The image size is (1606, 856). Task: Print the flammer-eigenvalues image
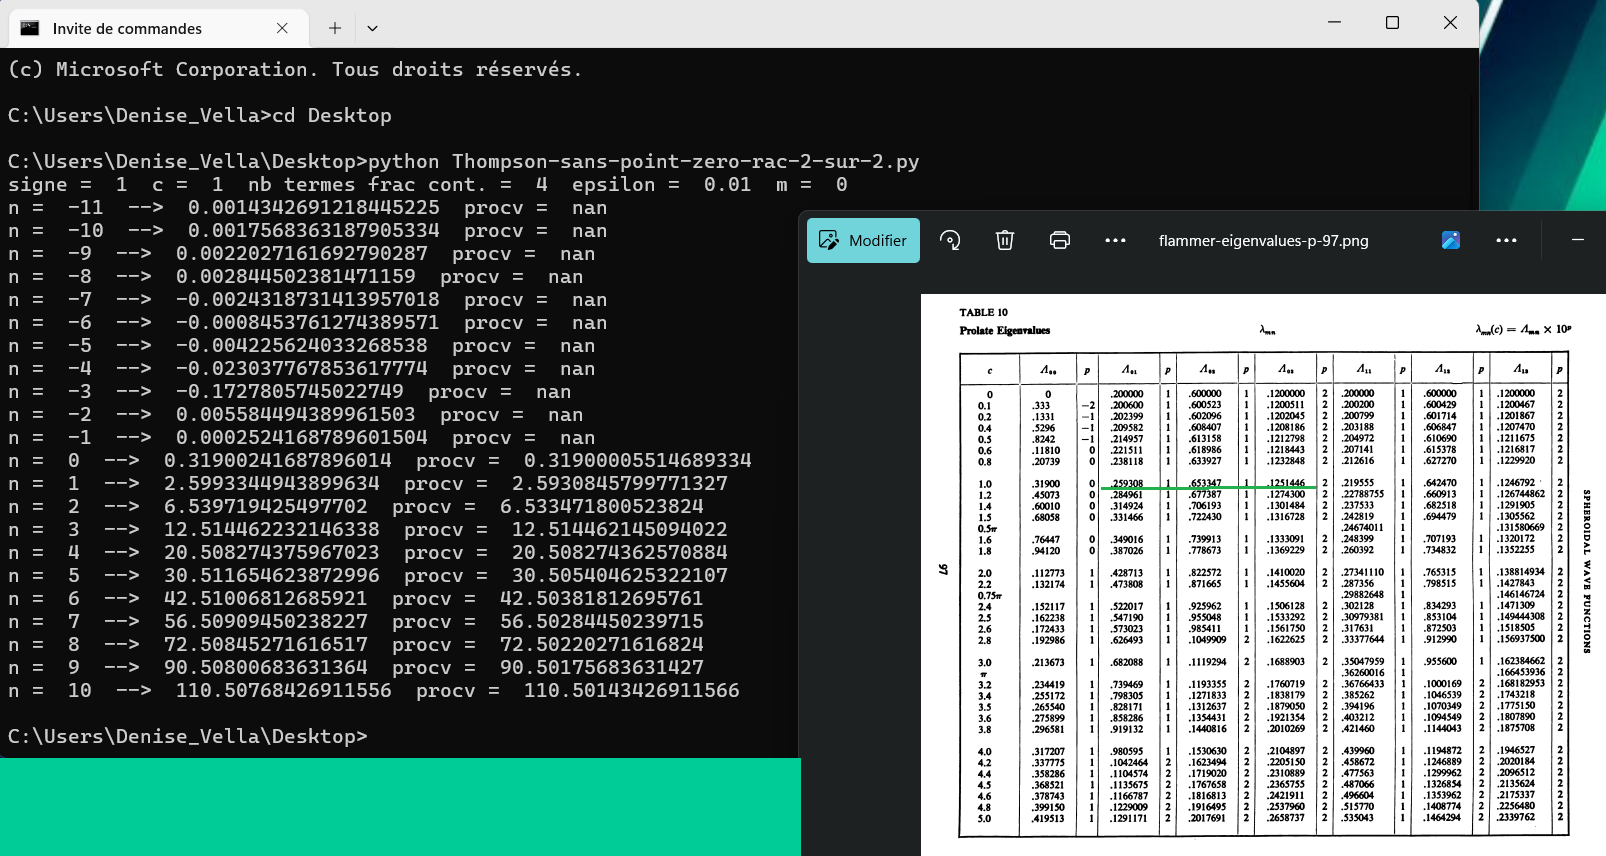coord(1060,240)
